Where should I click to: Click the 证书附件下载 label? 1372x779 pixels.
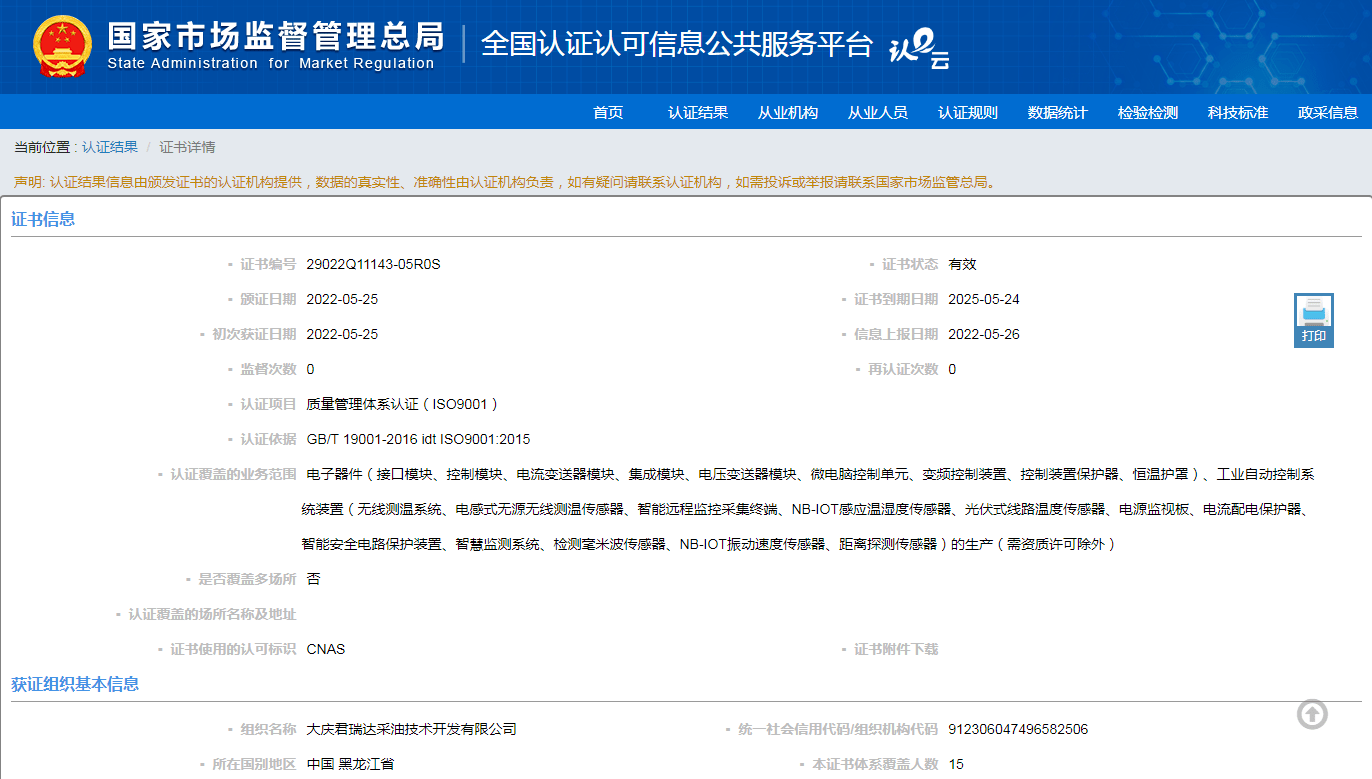896,649
